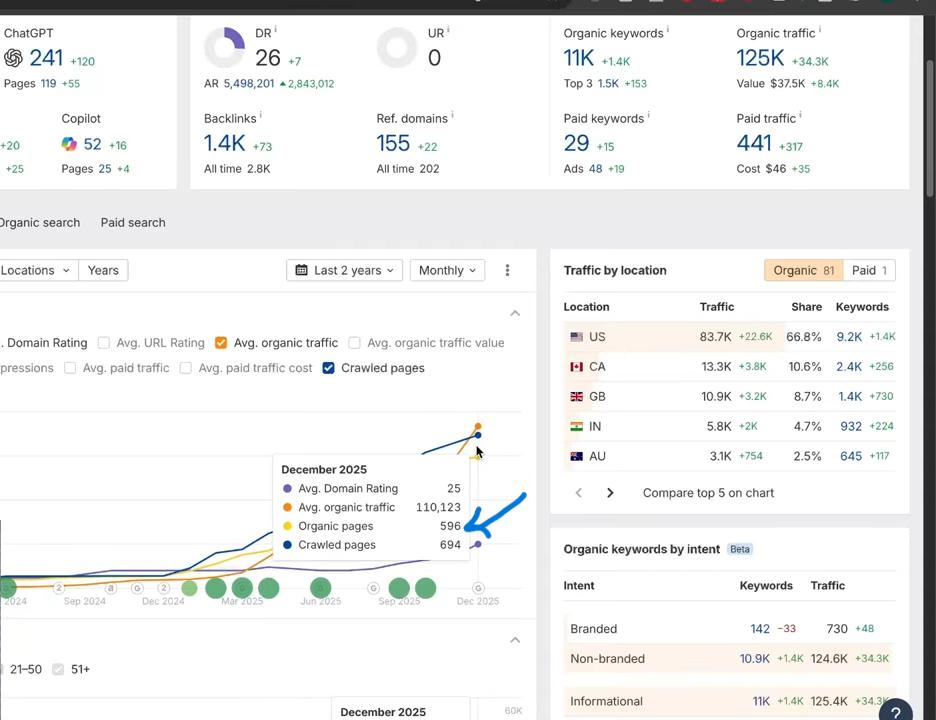936x720 pixels.
Task: Click the Copilot logo icon
Action: [69, 144]
